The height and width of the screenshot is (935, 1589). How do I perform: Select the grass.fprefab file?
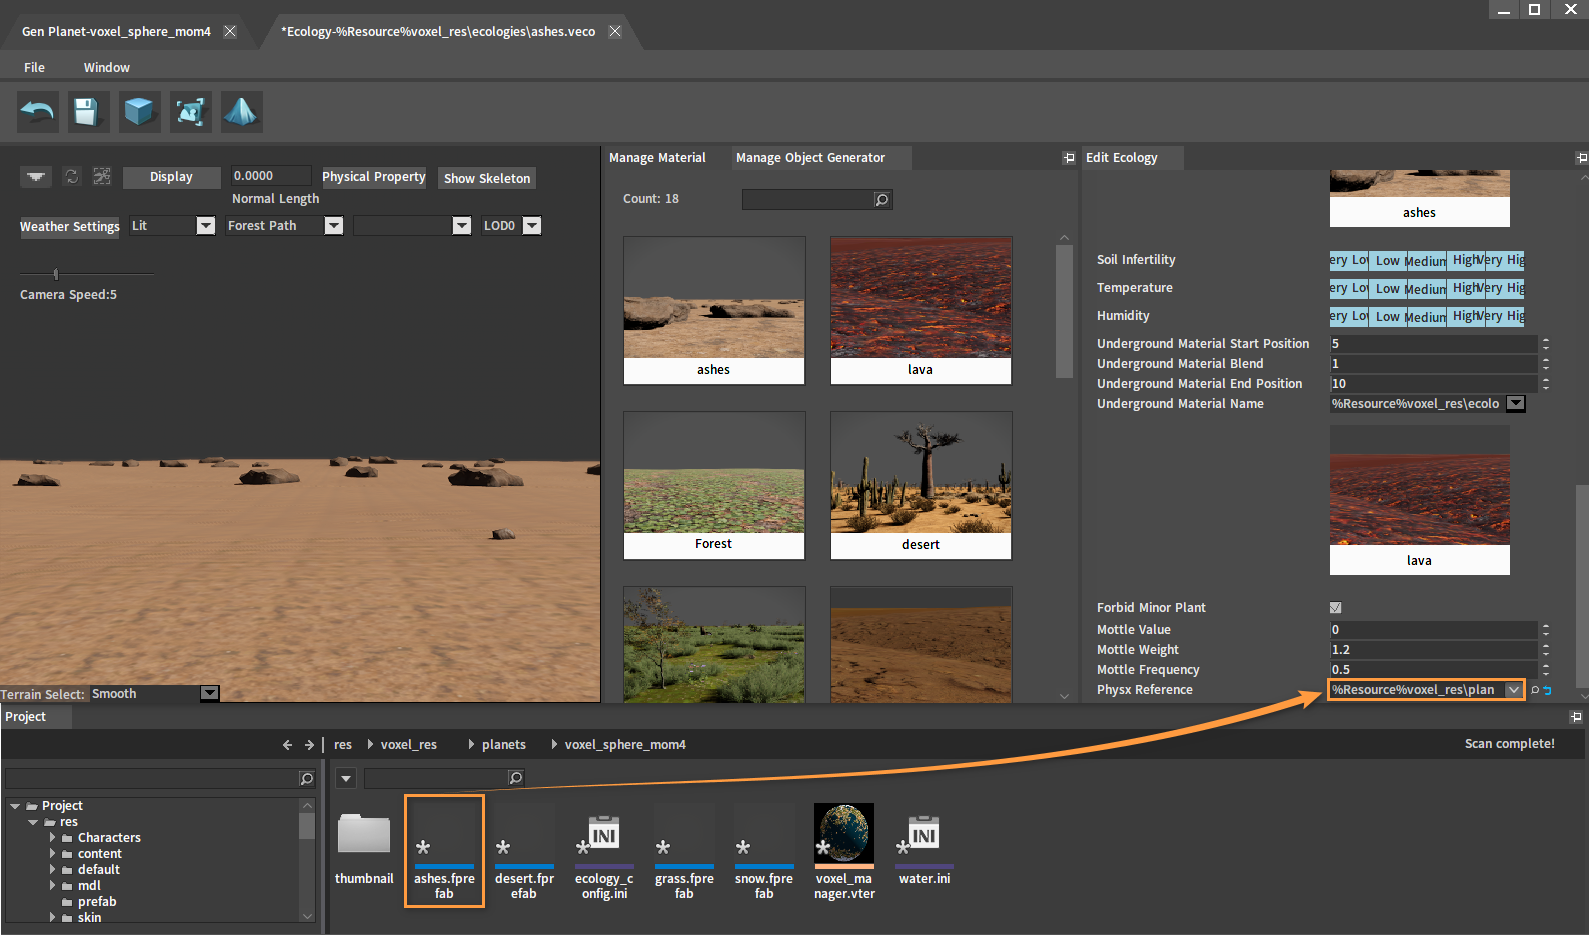(684, 851)
